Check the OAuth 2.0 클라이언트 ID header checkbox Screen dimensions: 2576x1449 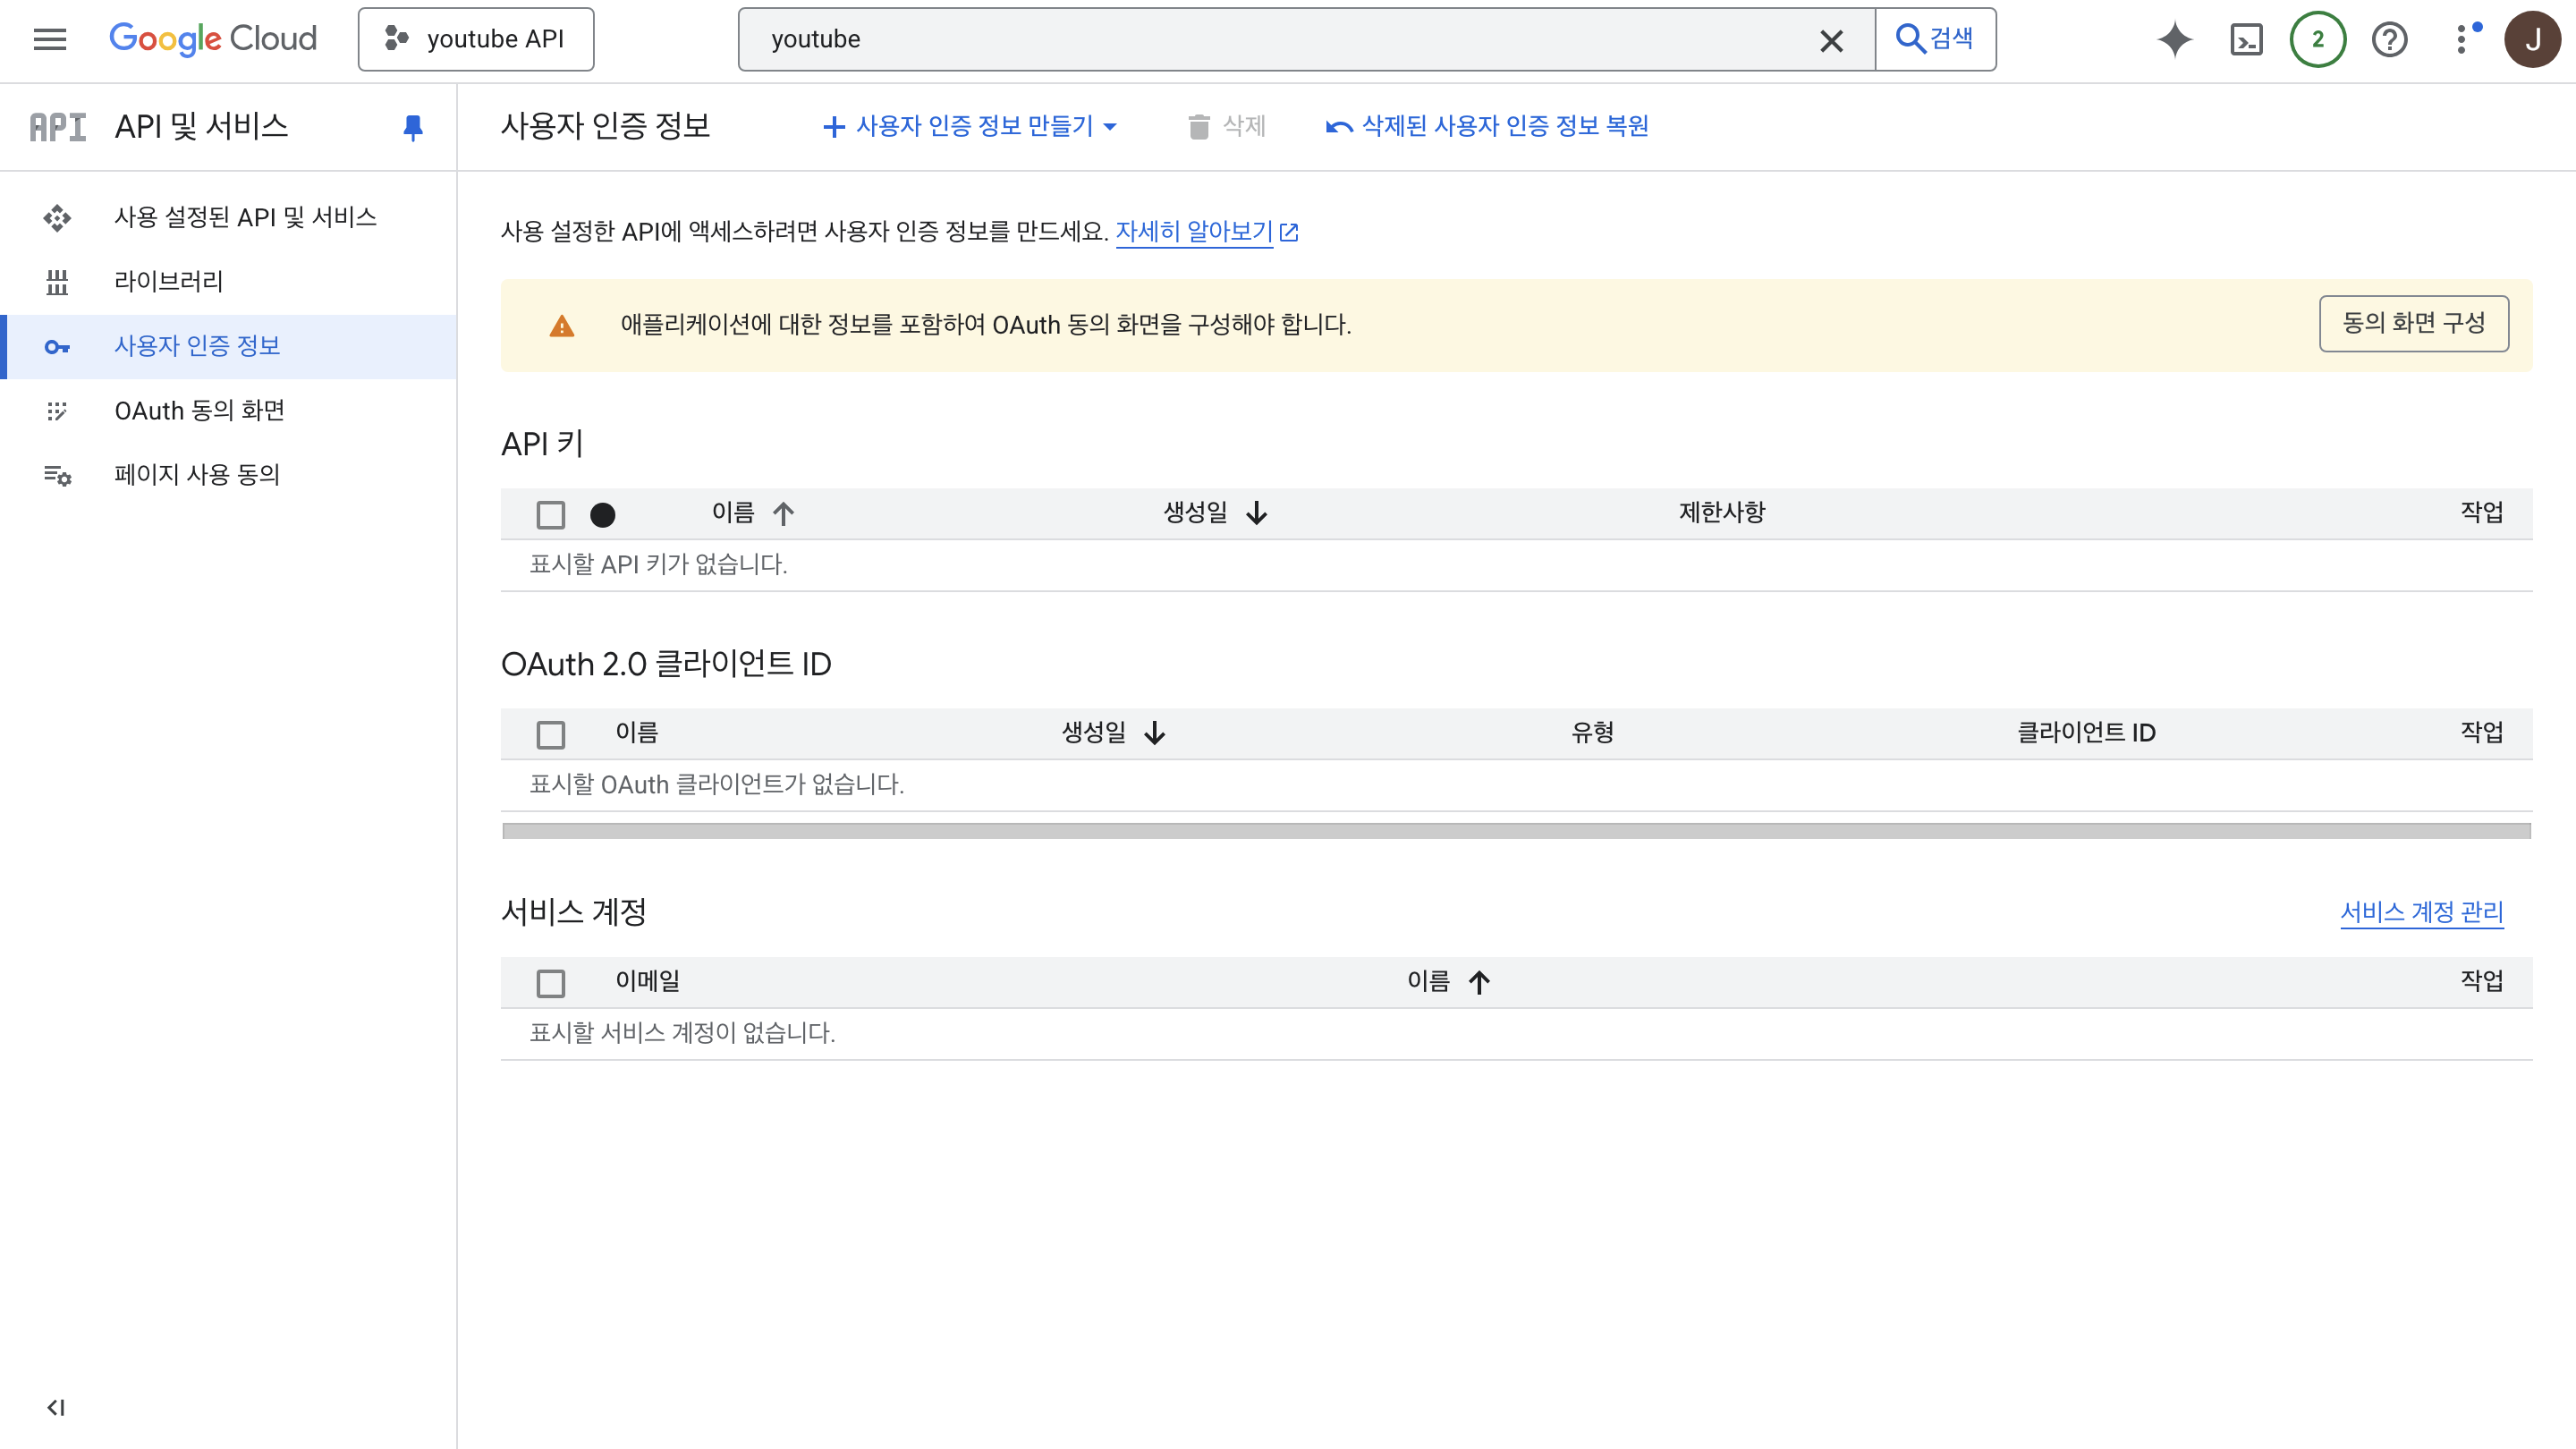click(550, 734)
